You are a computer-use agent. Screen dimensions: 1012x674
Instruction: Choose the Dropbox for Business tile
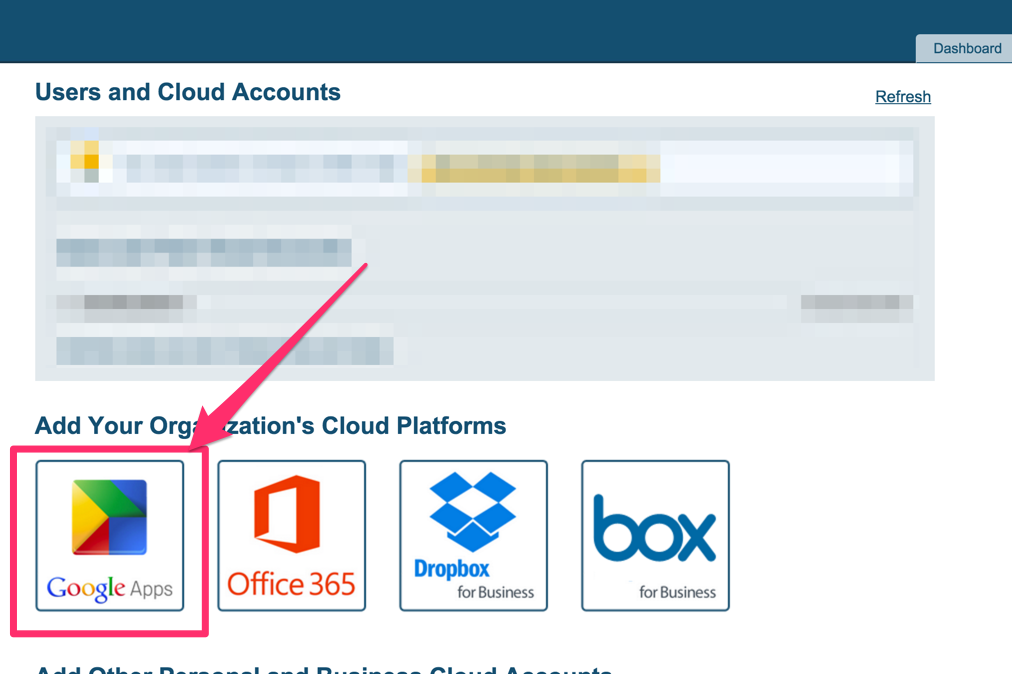coord(473,535)
